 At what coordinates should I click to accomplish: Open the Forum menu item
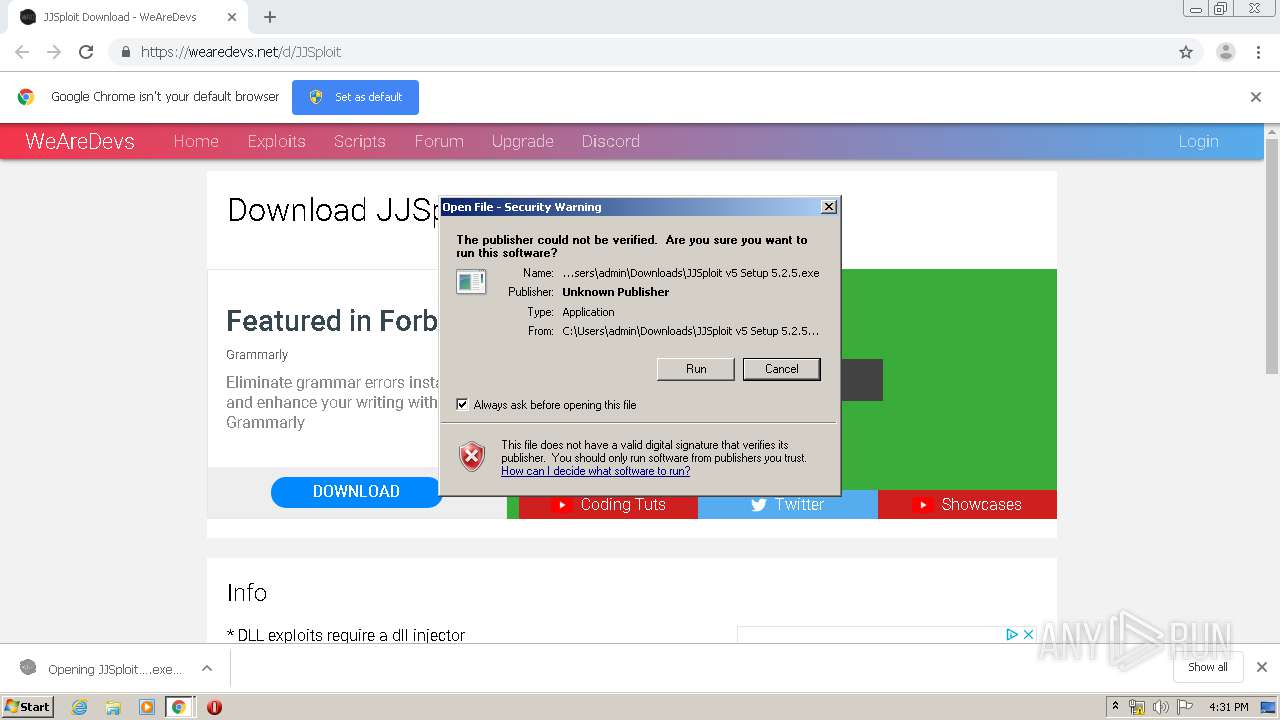point(439,141)
